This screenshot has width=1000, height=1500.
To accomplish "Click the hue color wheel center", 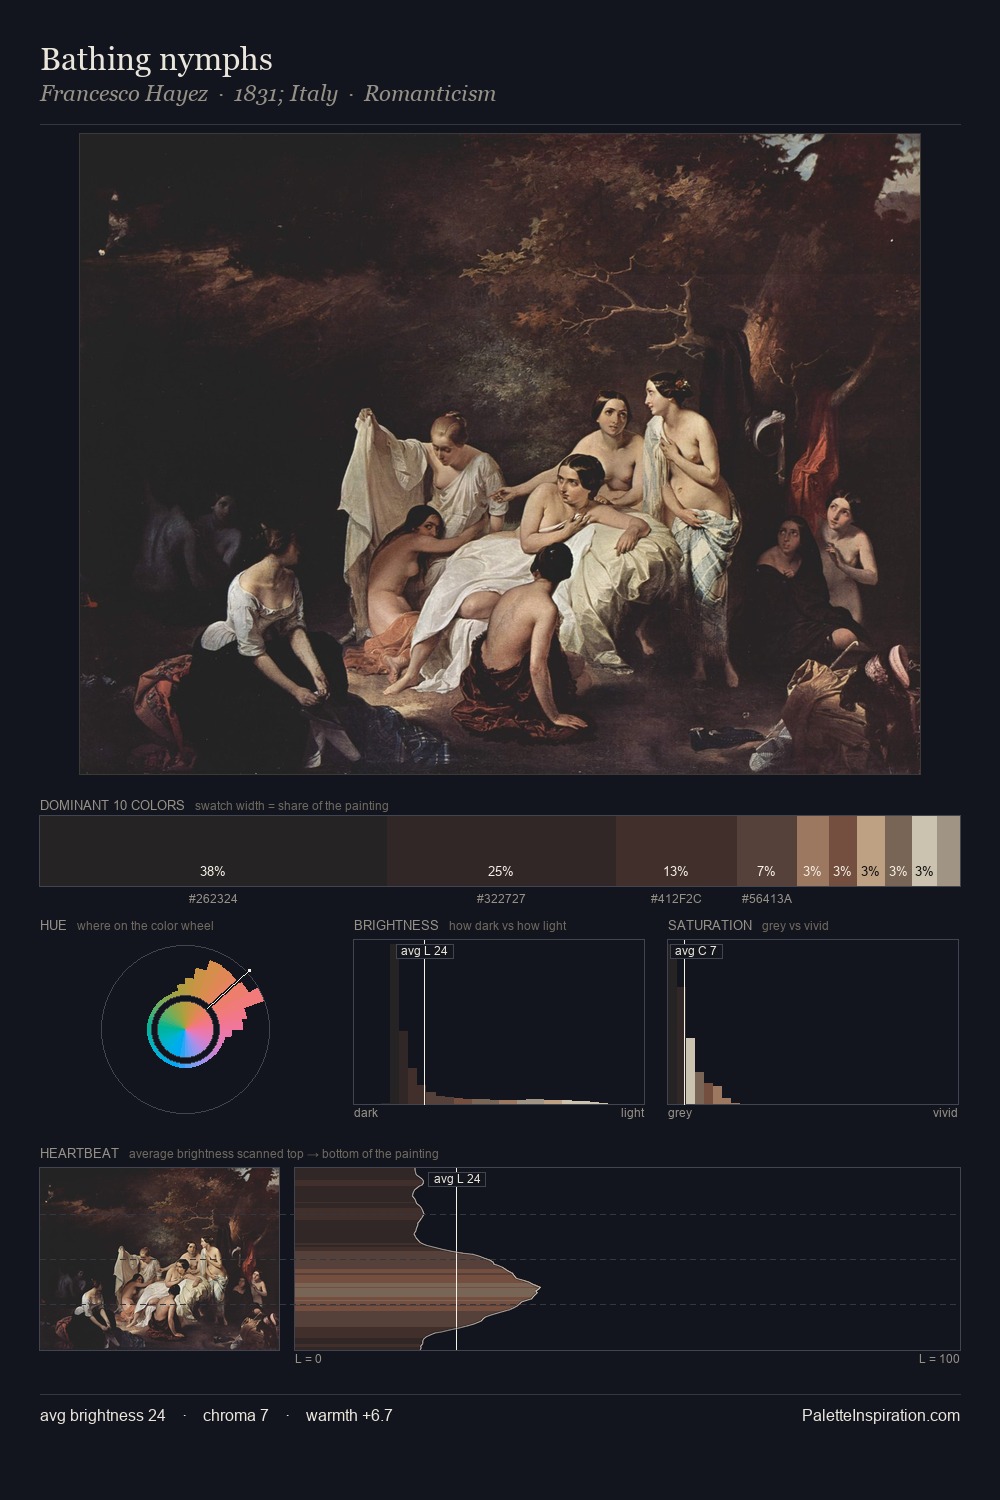I will [x=185, y=1029].
